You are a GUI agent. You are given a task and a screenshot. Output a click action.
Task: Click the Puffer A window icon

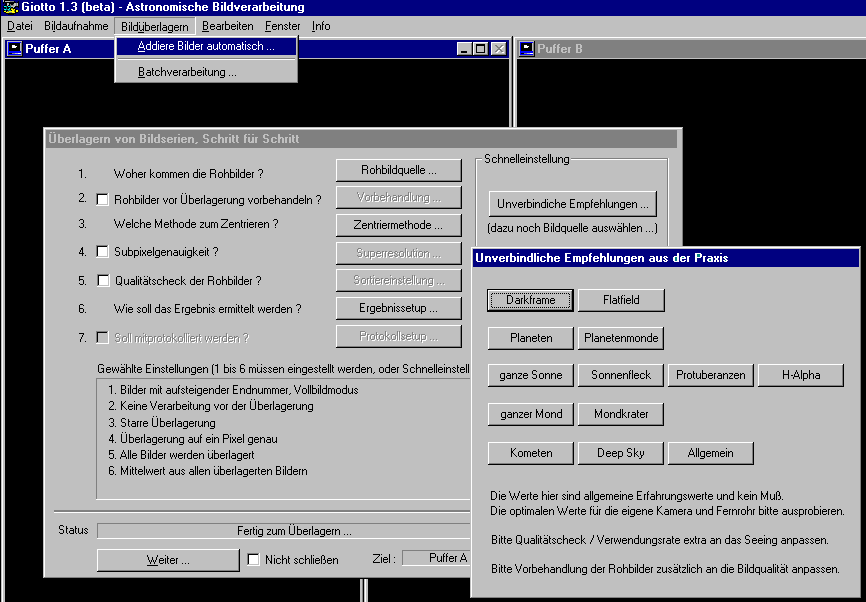15,48
